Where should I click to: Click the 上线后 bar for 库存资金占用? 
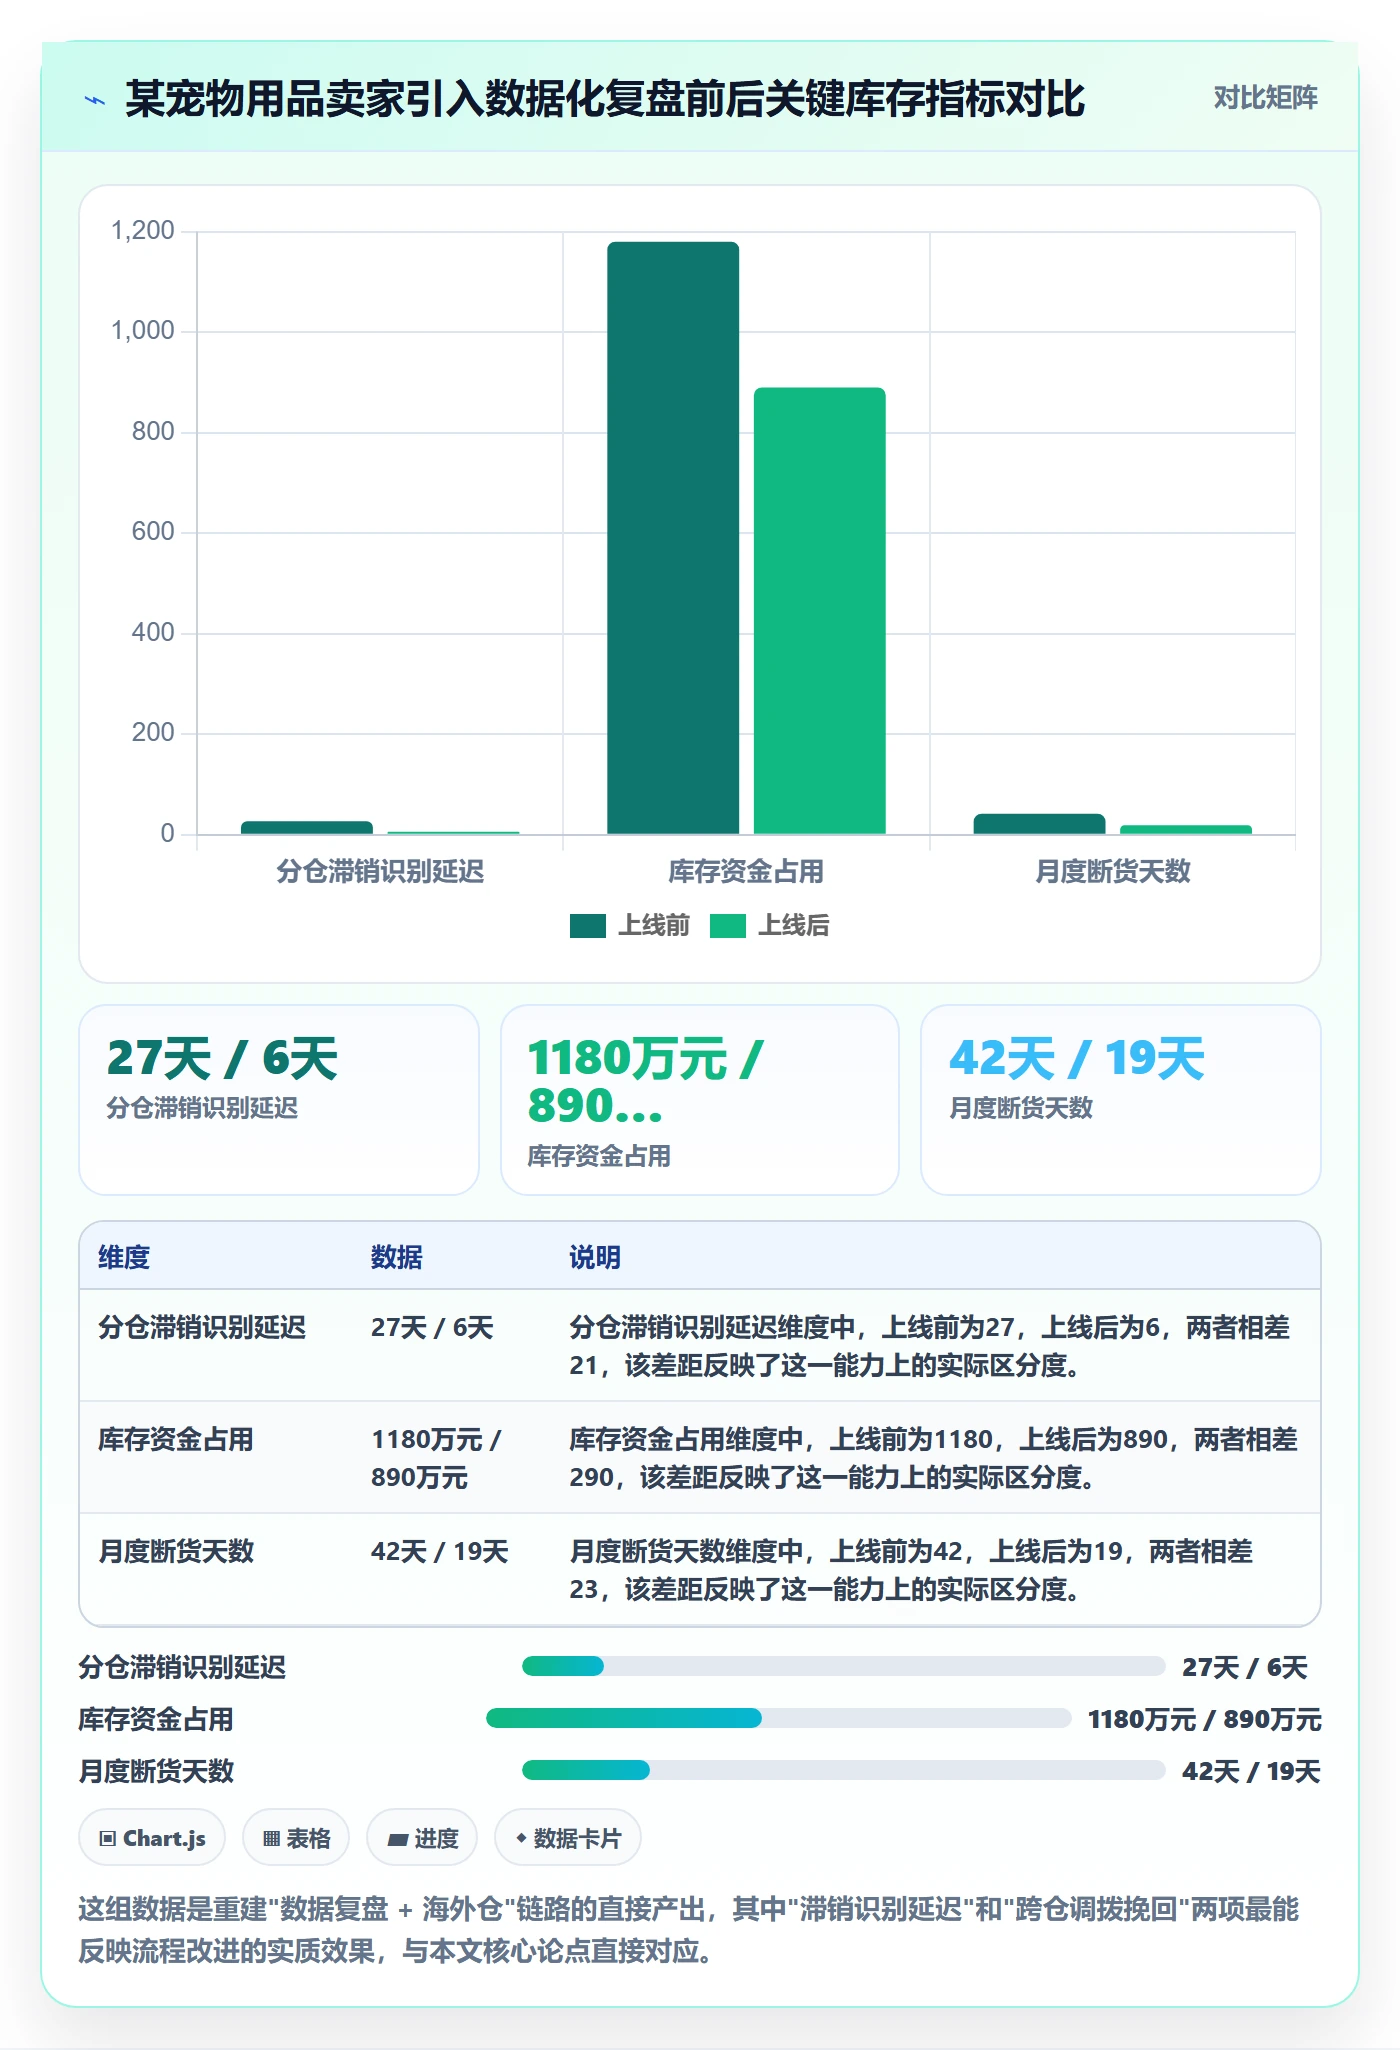click(820, 611)
